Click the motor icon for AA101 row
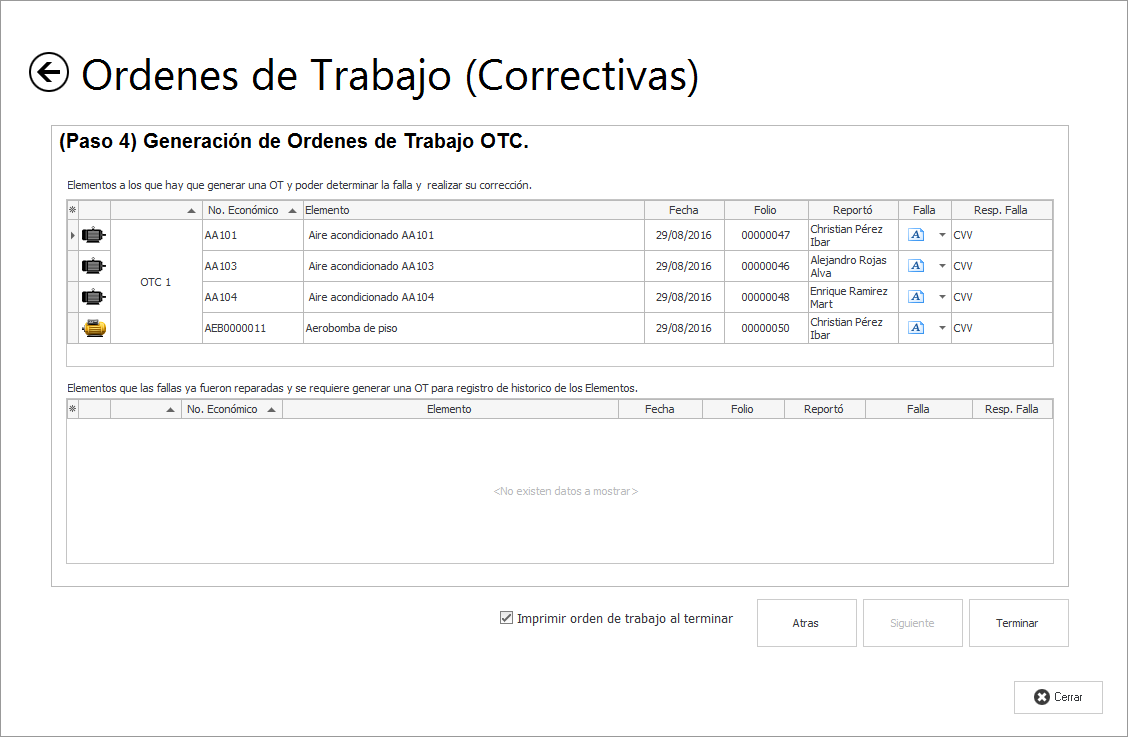The image size is (1128, 737). 93,236
